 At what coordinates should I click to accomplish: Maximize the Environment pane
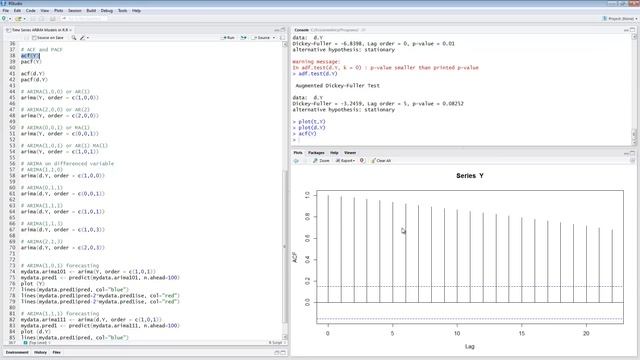283,352
